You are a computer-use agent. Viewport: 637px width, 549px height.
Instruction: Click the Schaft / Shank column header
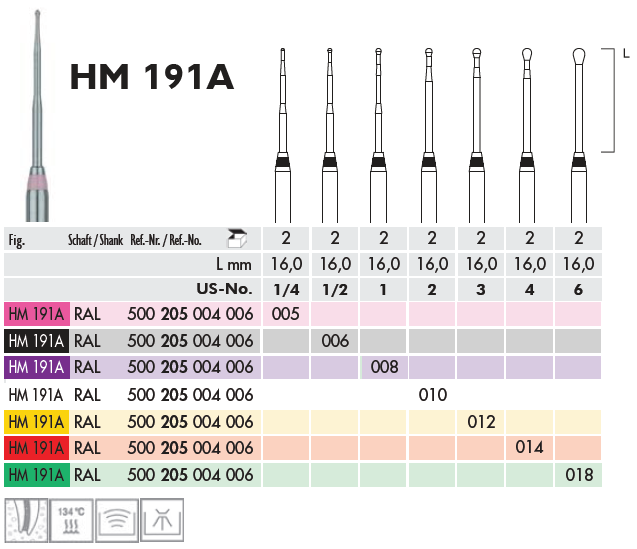(96, 240)
